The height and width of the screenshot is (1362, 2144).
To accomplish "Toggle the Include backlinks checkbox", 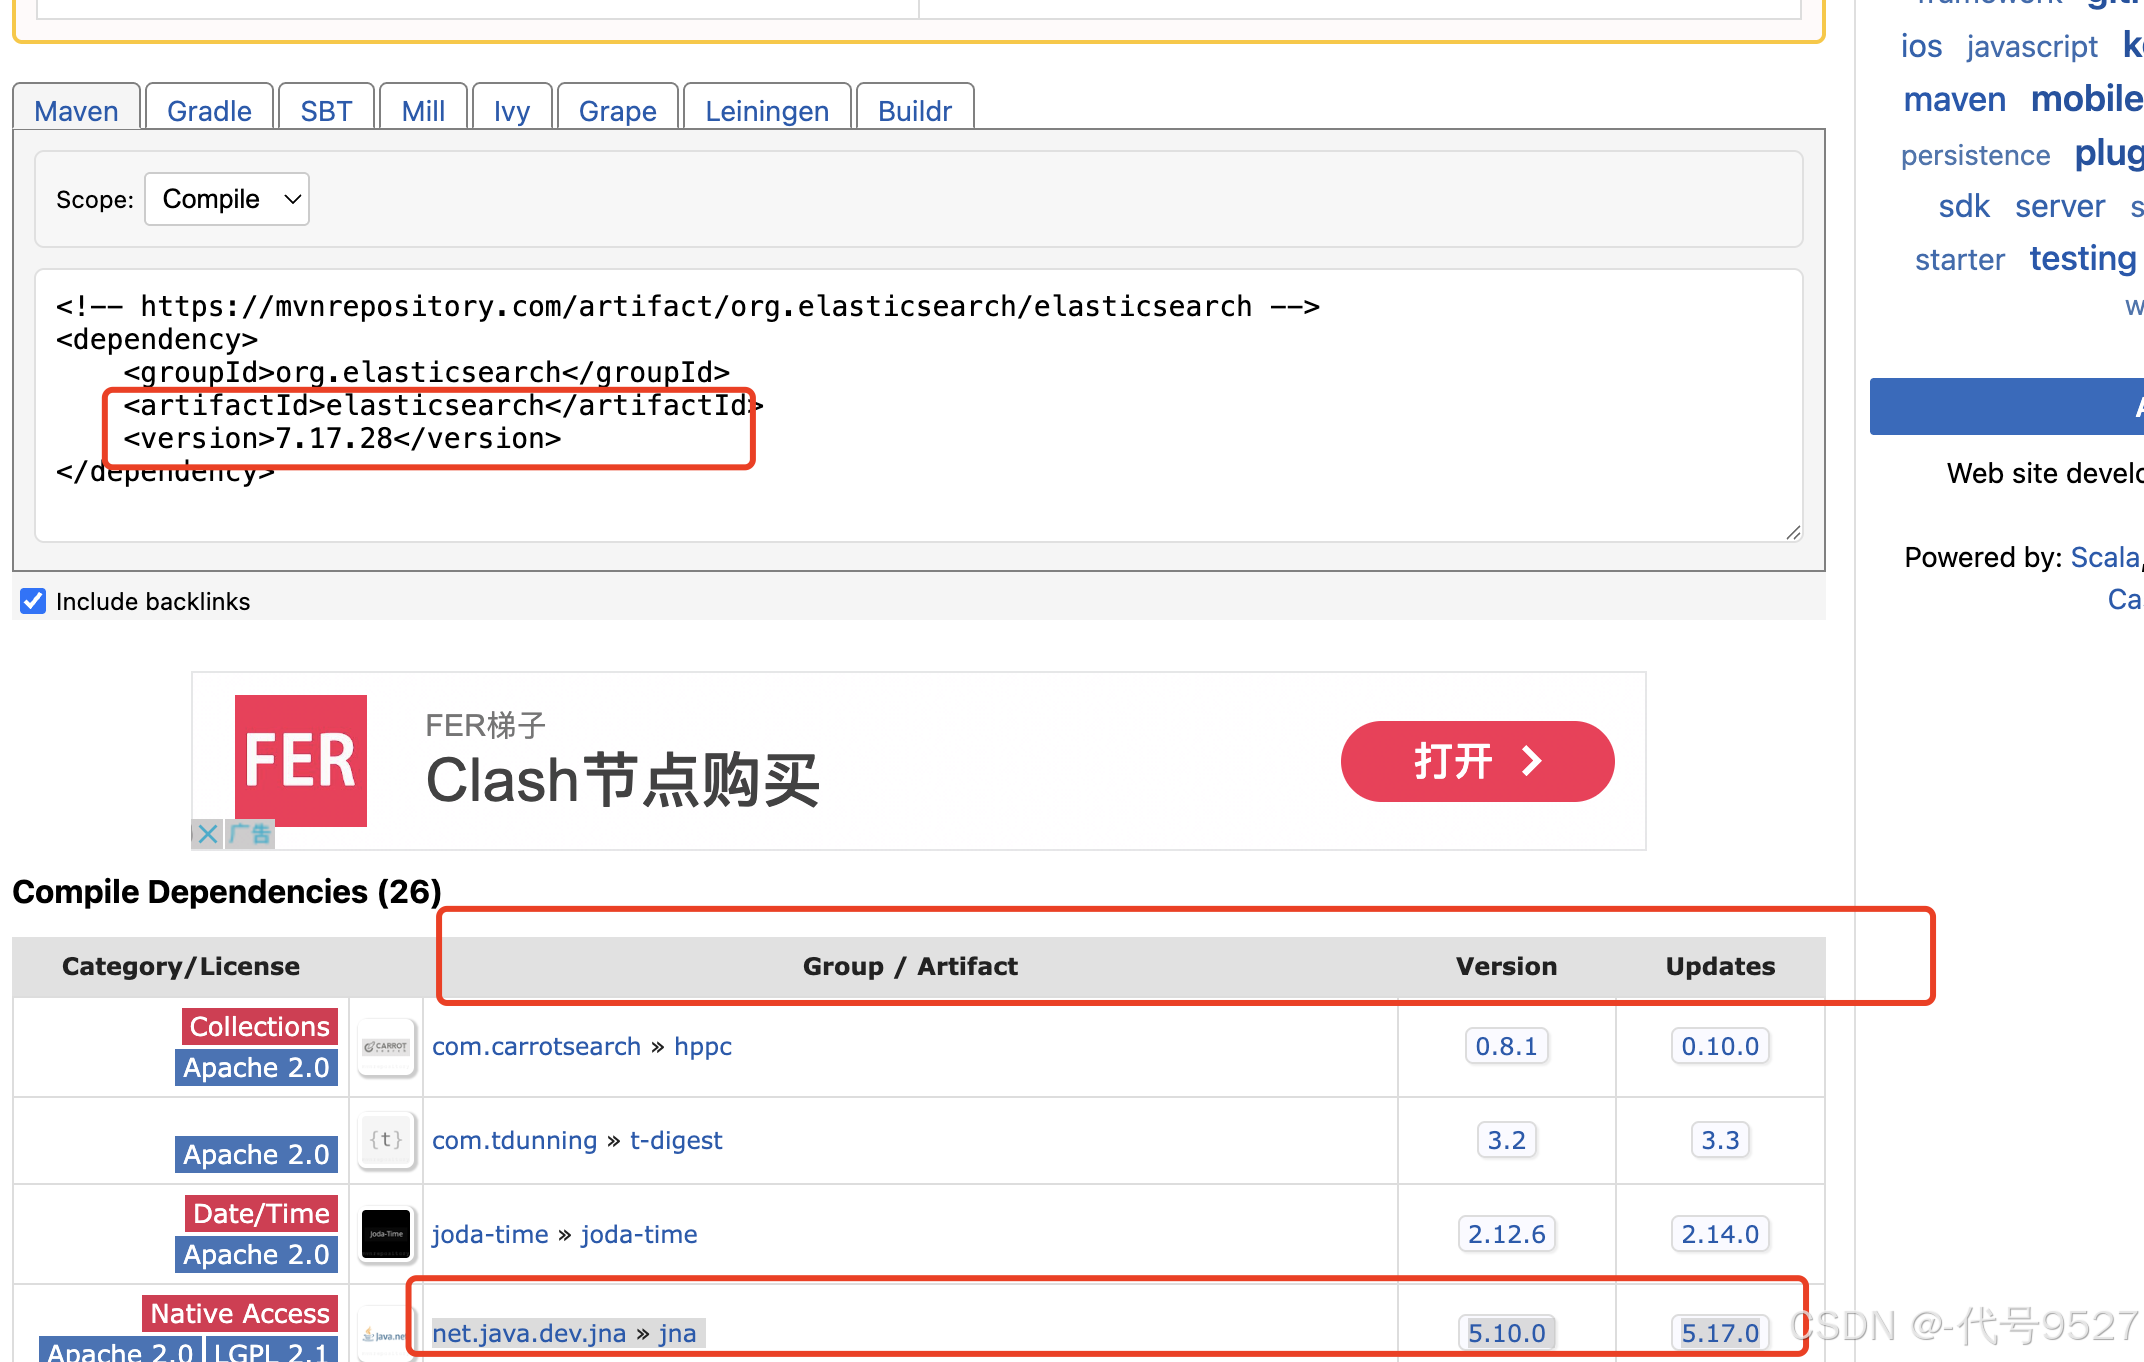I will coord(33,601).
